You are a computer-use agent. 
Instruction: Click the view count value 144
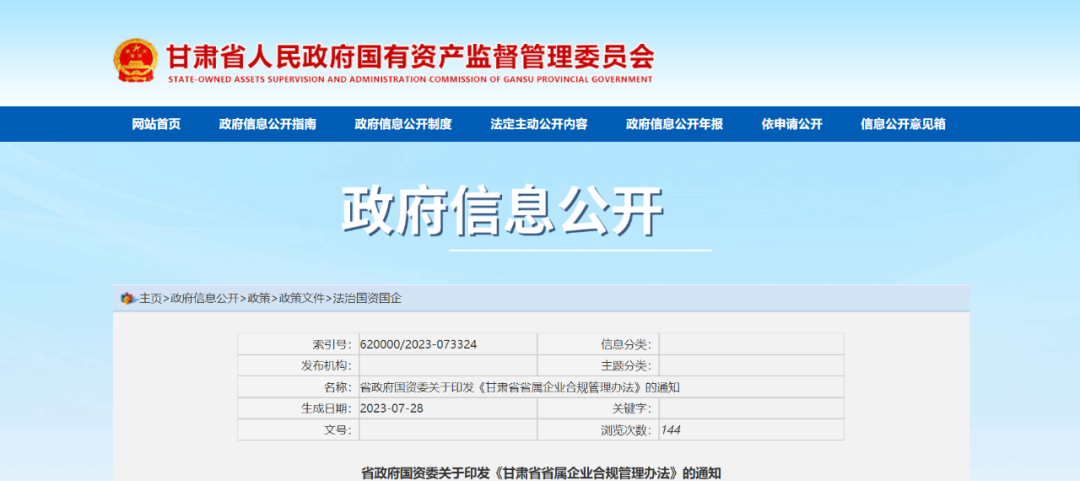[670, 430]
